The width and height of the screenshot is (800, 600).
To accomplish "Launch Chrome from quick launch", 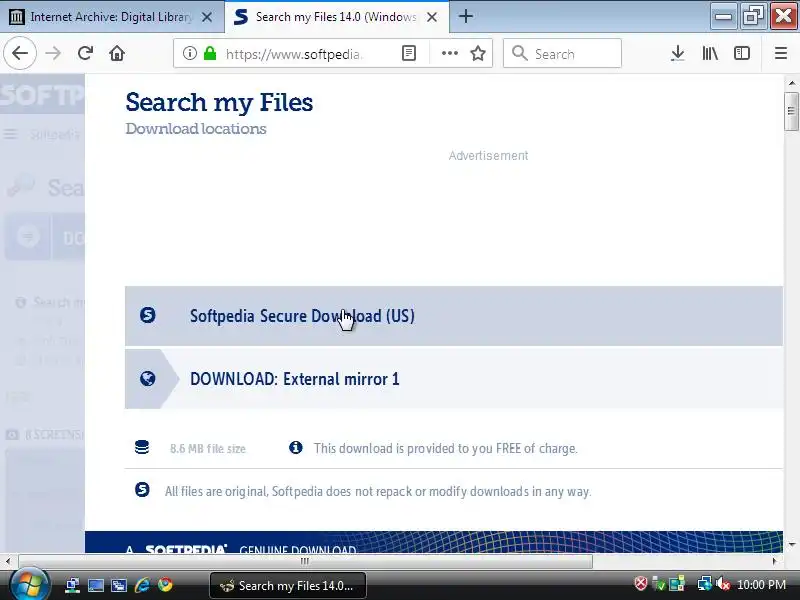I will [x=165, y=585].
